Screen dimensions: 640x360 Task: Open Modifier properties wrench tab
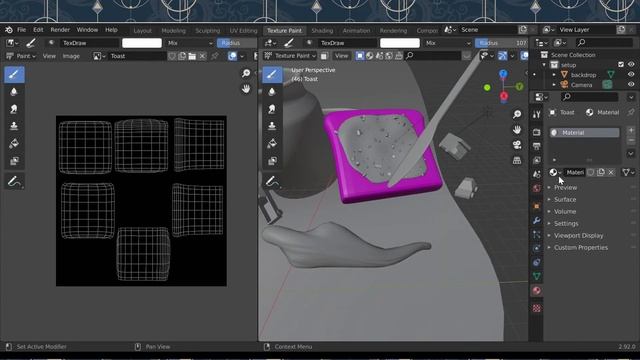point(536,221)
